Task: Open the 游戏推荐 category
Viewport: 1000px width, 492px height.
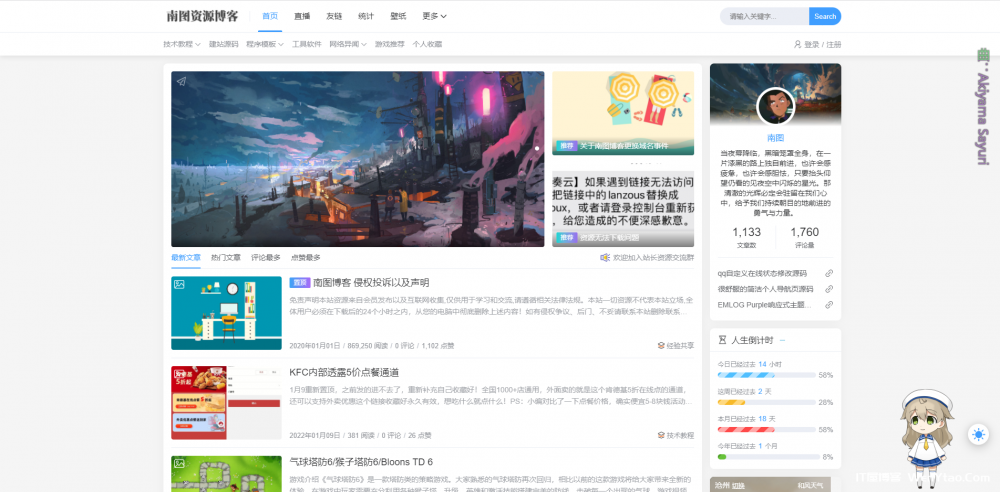Action: pyautogui.click(x=390, y=44)
